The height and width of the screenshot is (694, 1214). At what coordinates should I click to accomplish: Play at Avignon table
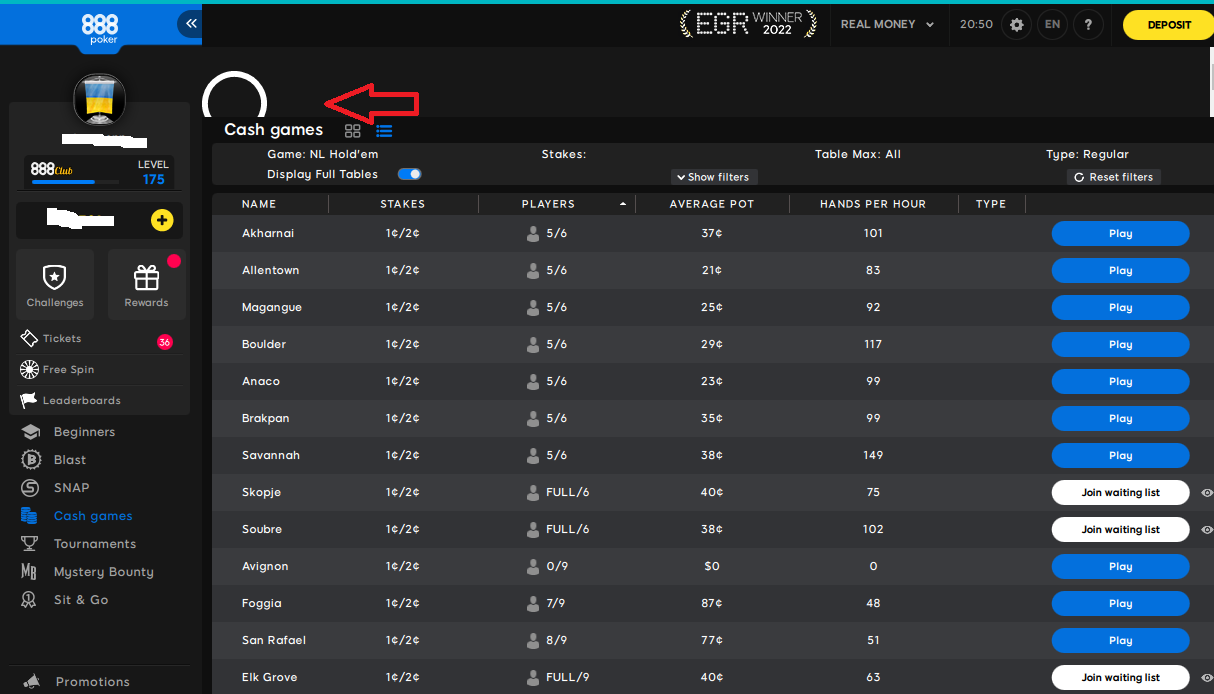(x=1120, y=566)
